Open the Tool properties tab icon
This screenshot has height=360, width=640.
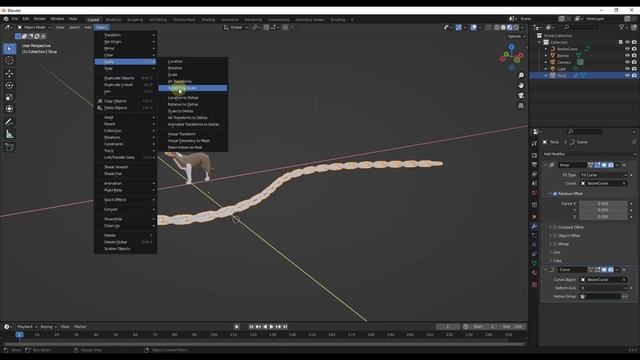pos(534,144)
